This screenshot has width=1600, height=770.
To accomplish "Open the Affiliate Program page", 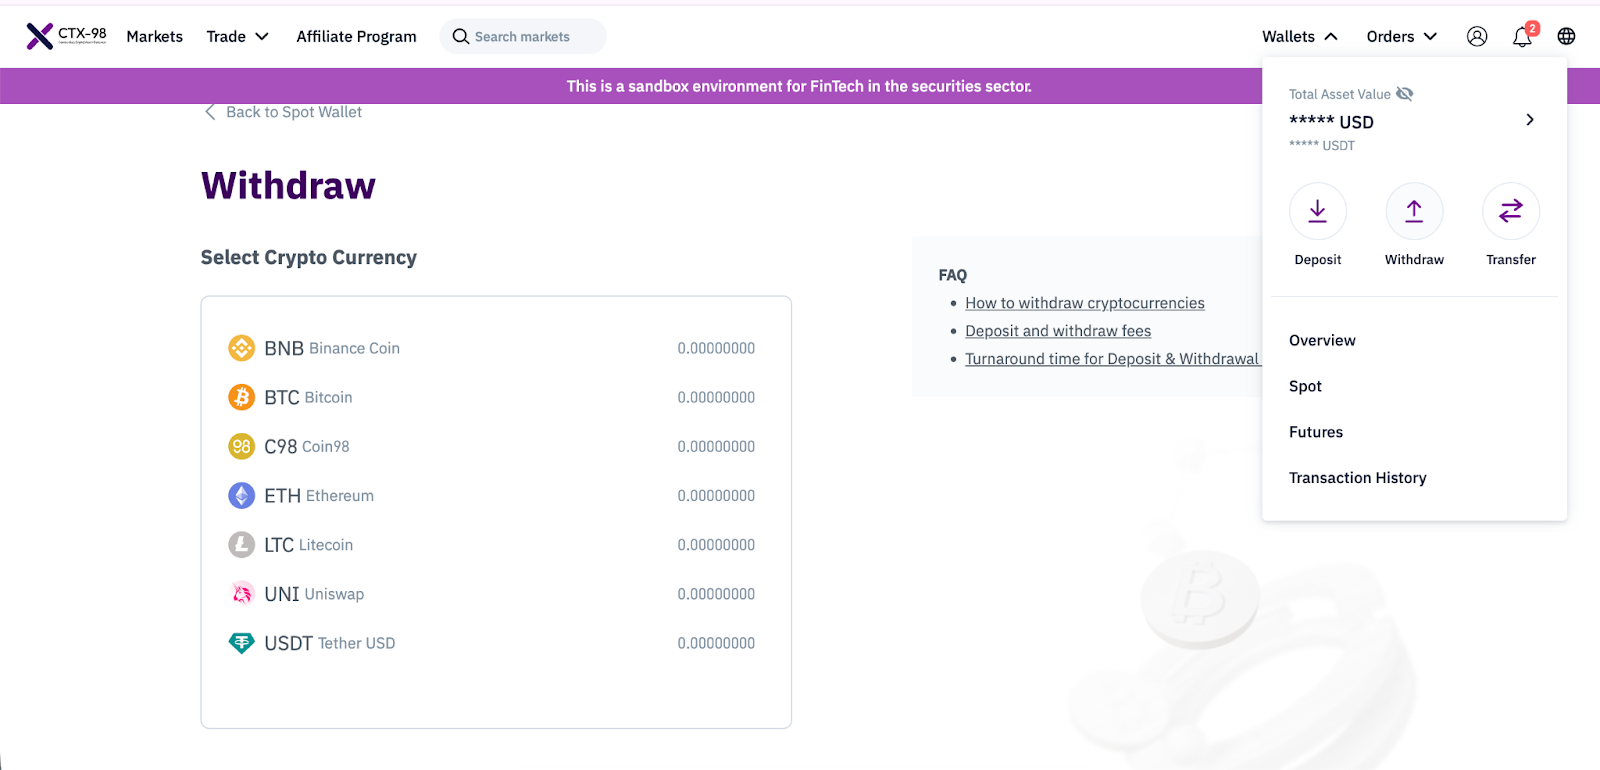I will click(x=356, y=36).
